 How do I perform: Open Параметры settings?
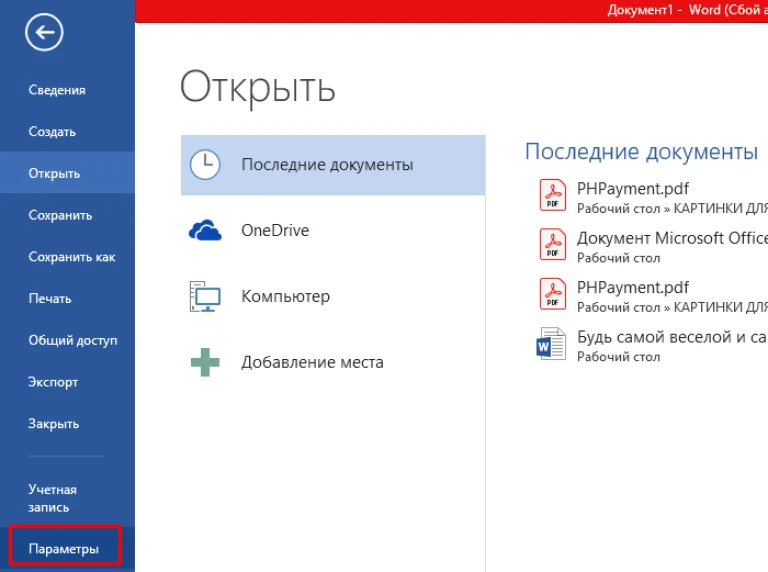pyautogui.click(x=65, y=548)
